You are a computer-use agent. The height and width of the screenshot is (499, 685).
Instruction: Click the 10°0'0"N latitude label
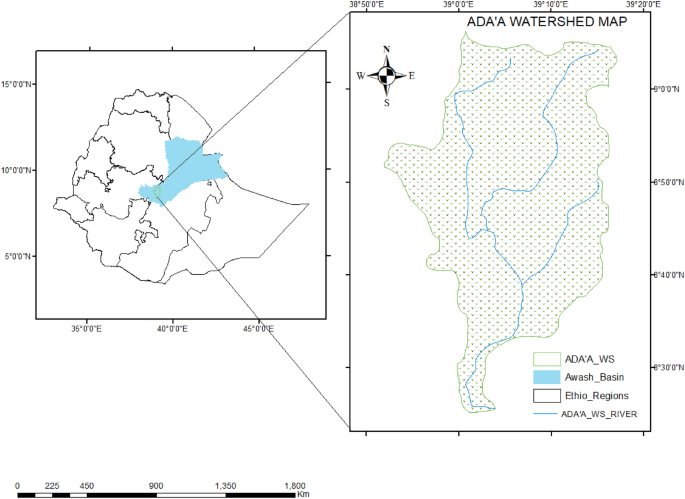(16, 170)
